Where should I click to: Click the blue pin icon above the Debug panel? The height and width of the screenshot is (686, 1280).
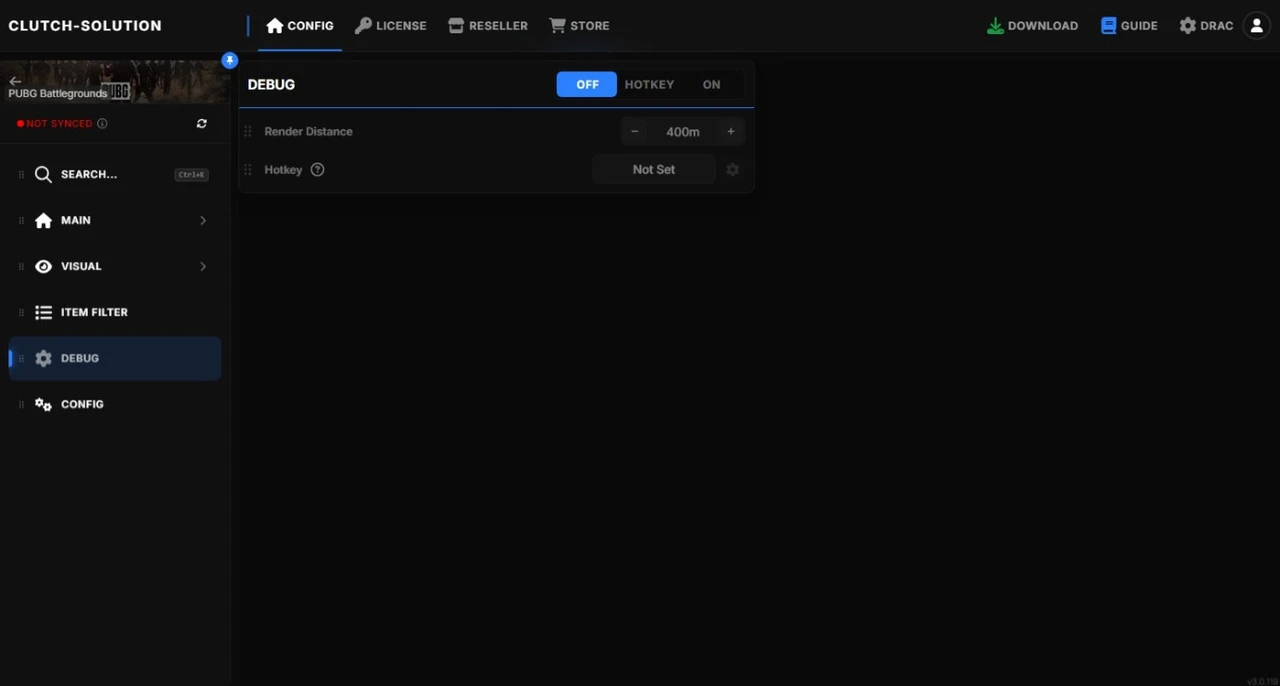(230, 60)
